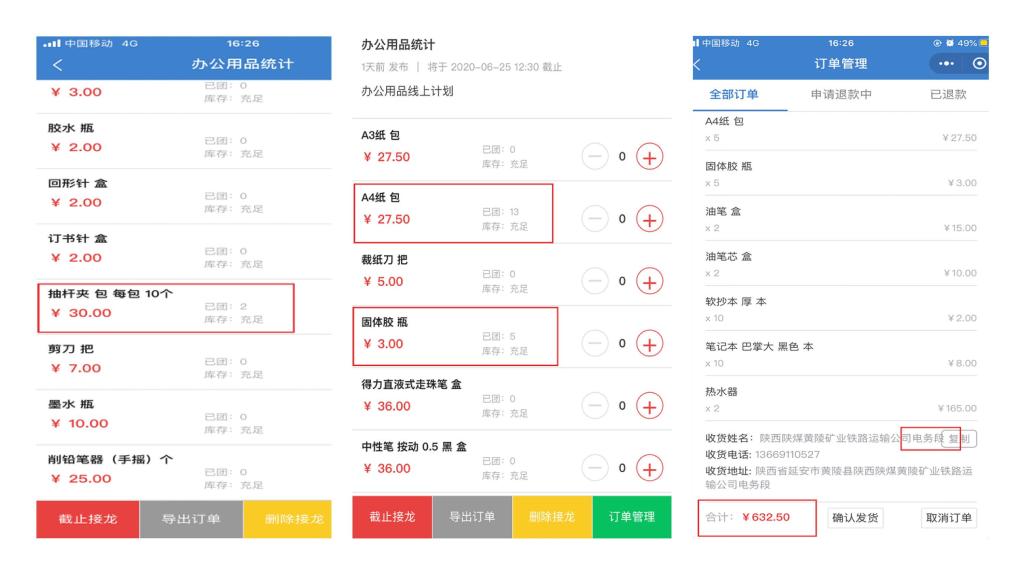This screenshot has width=1024, height=575.
Task: Decrease A4纸 quantity with minus icon
Action: (597, 219)
